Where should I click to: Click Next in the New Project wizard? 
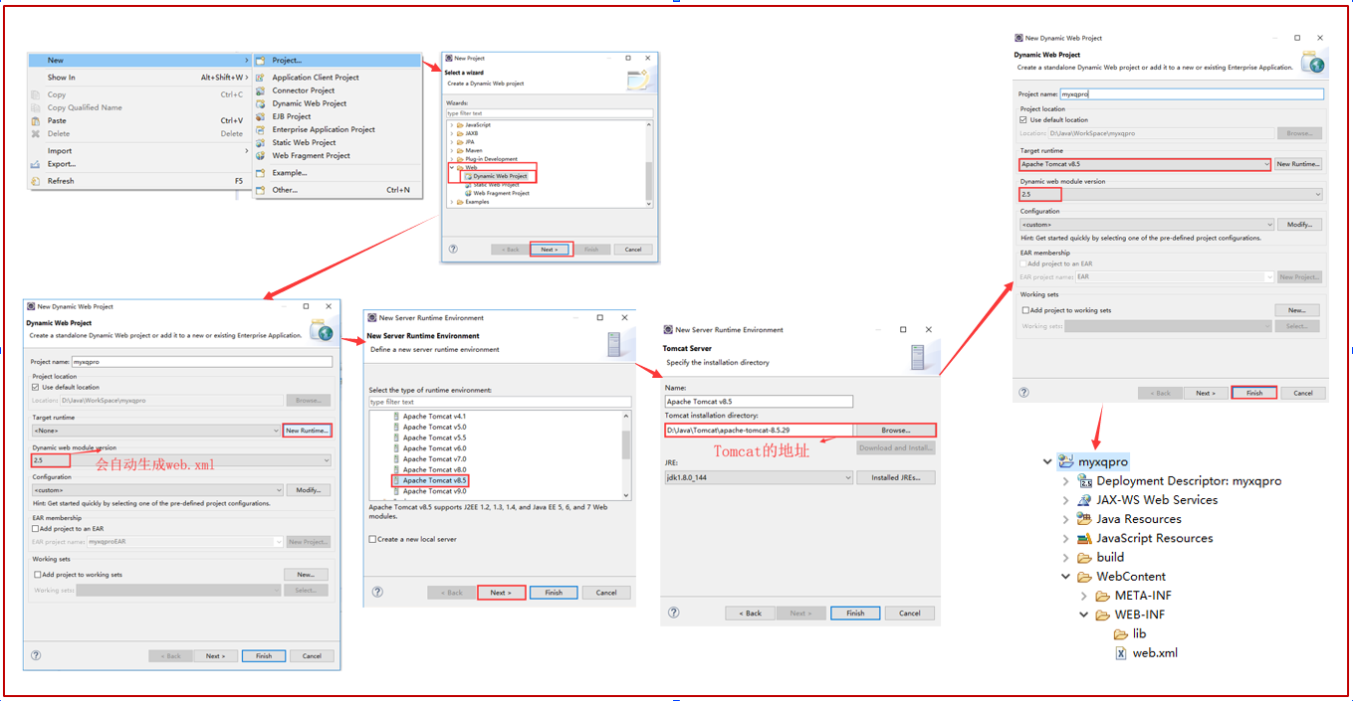coord(551,249)
